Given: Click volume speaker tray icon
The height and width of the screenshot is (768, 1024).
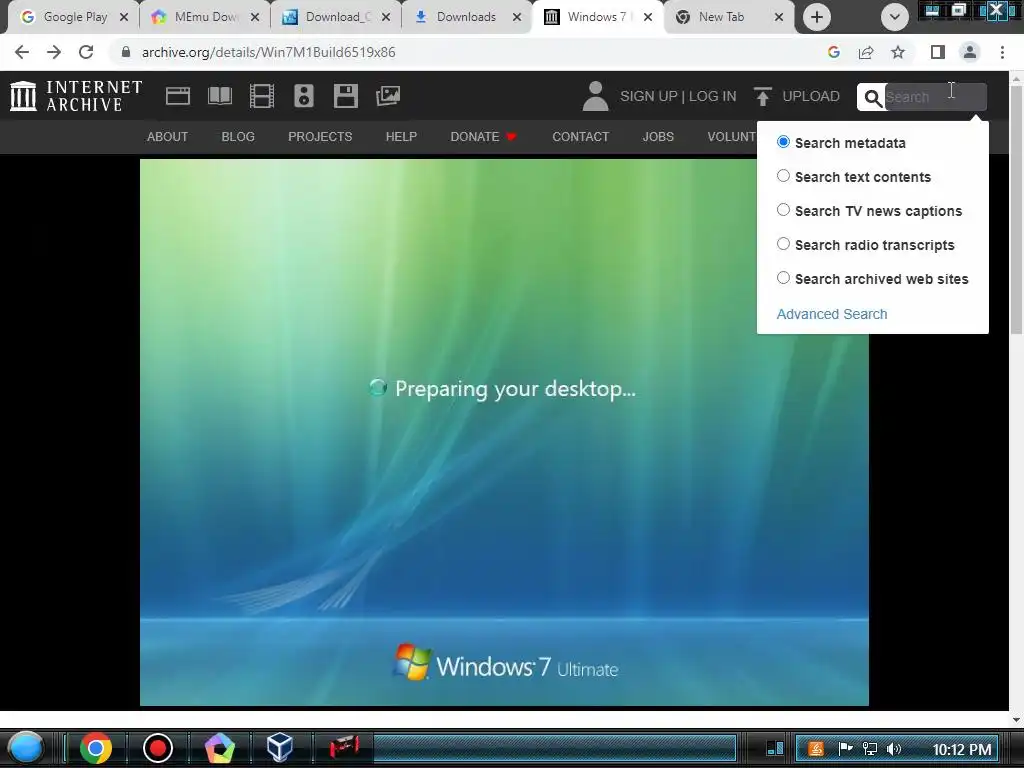Looking at the screenshot, I should (894, 749).
